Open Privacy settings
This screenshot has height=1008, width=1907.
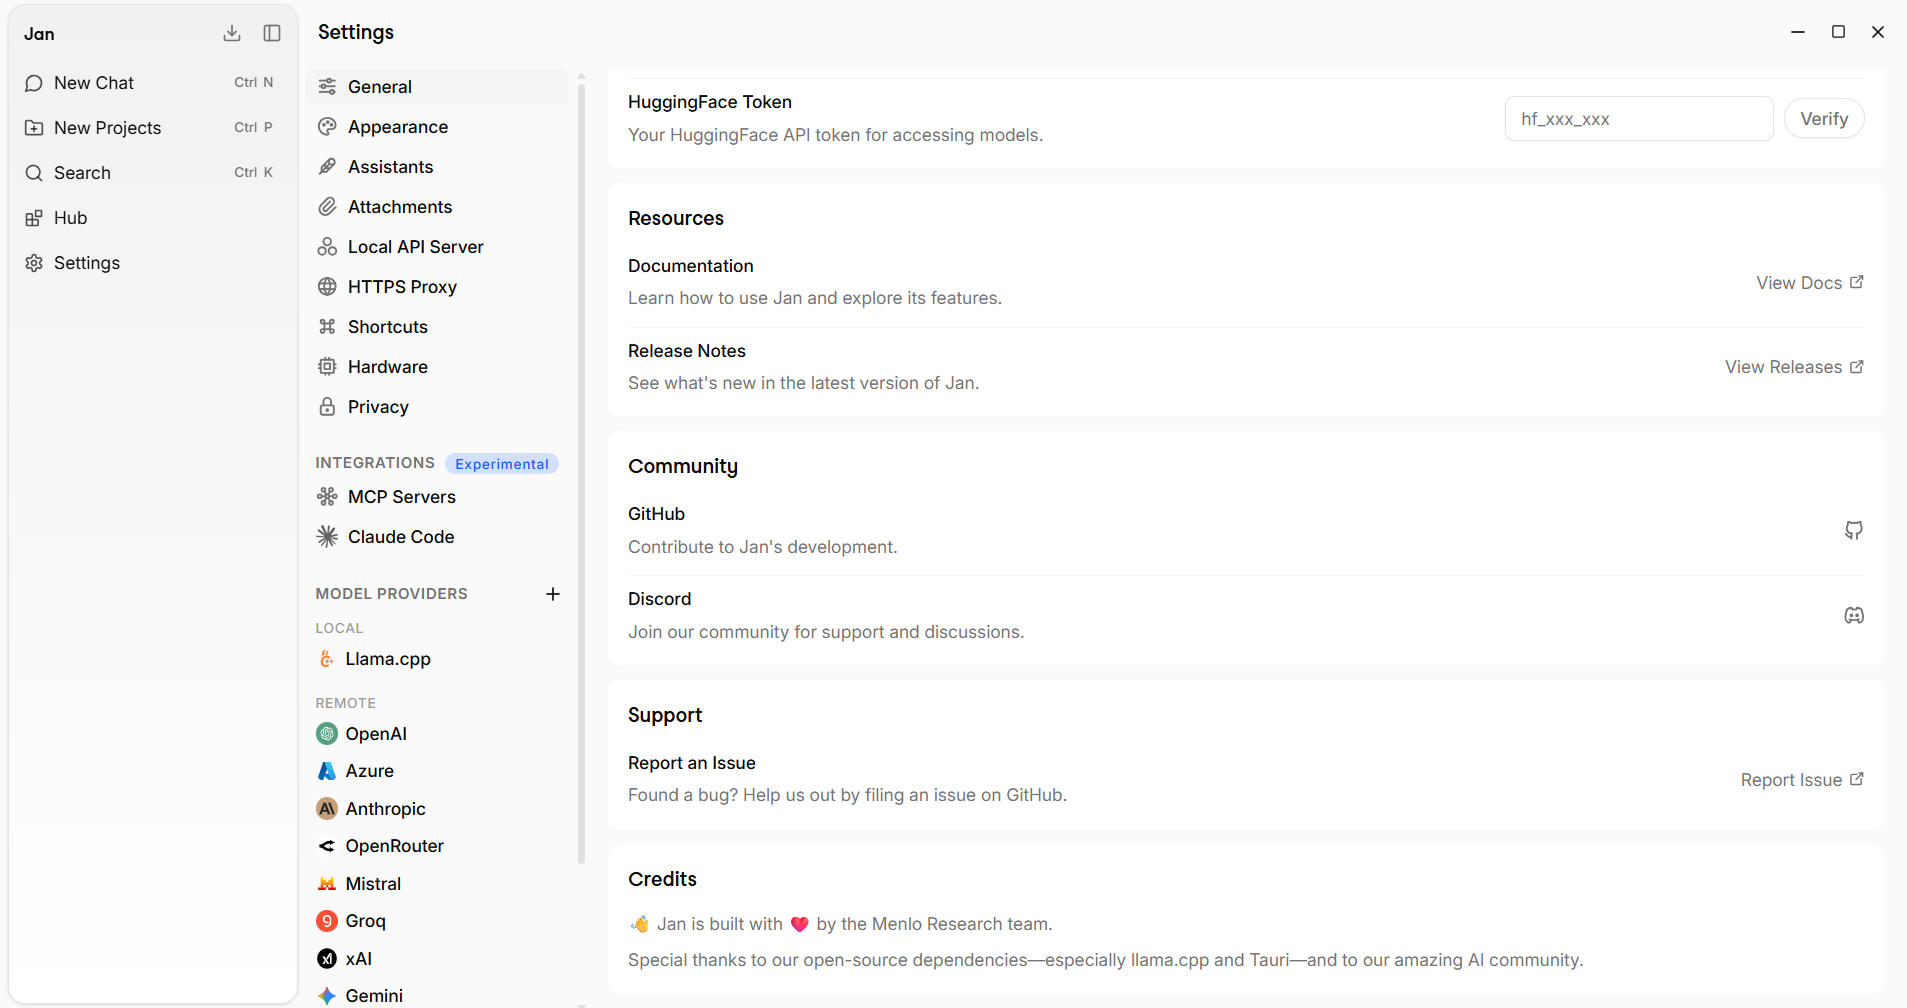437,407
